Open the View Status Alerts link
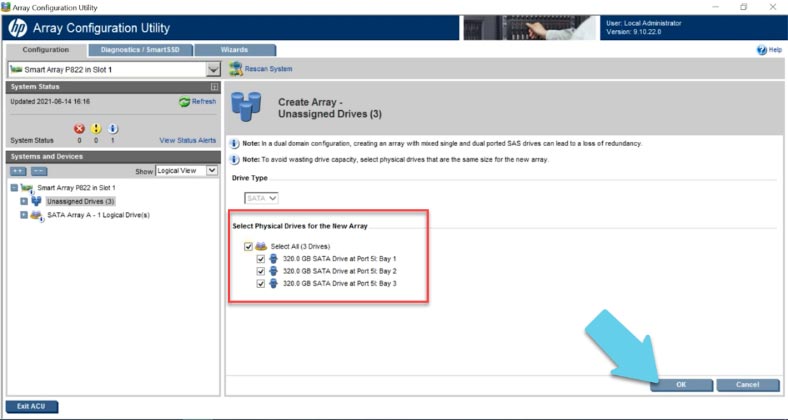788x420 pixels. (x=187, y=141)
